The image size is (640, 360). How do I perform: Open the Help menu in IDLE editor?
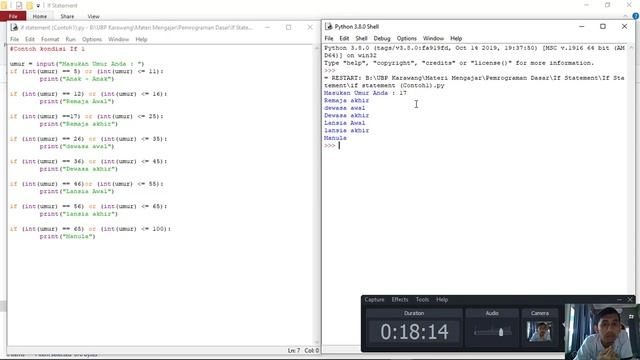[141, 39]
